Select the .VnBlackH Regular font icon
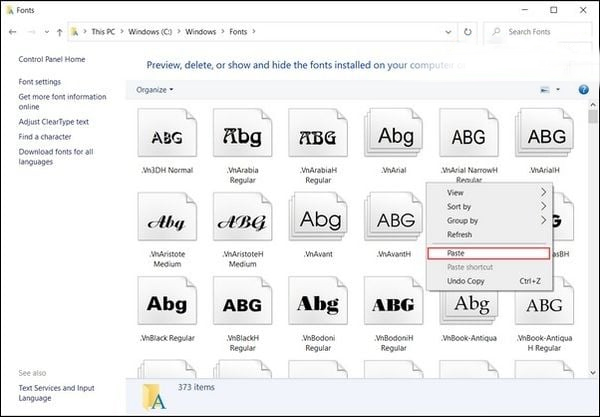This screenshot has height=417, width=600. (243, 301)
